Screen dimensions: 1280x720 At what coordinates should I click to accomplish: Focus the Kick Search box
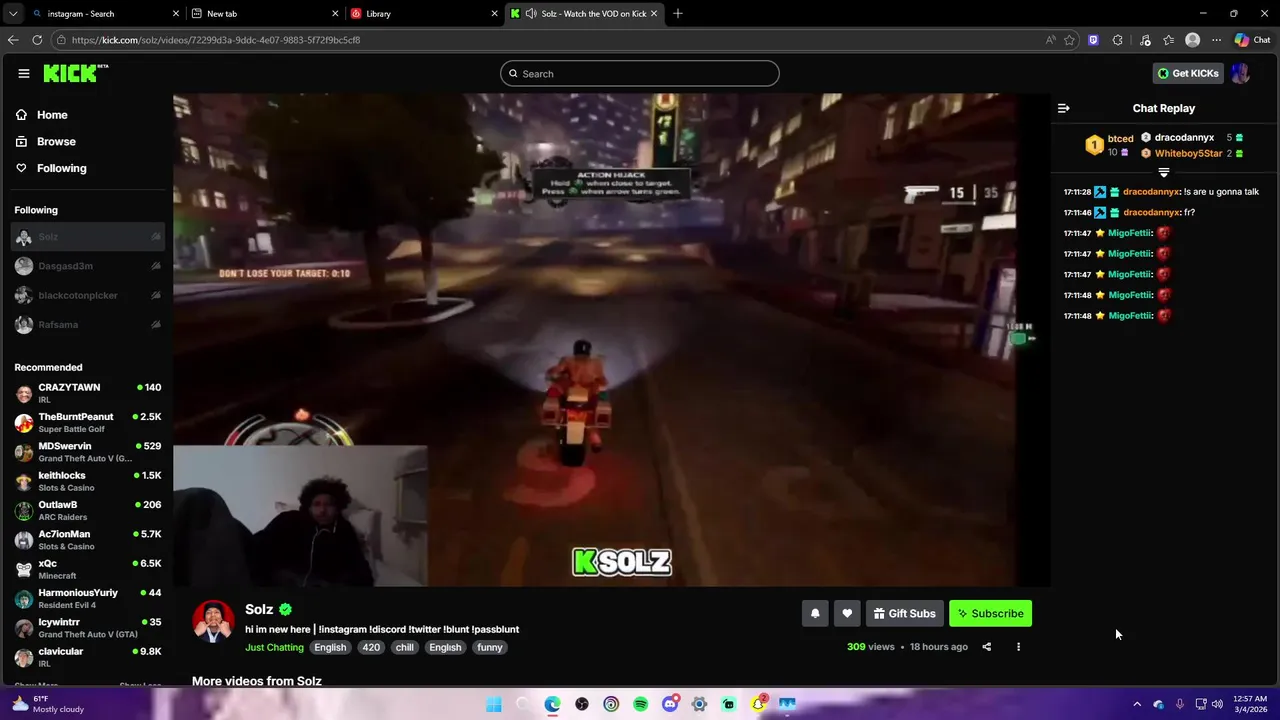[x=640, y=73]
